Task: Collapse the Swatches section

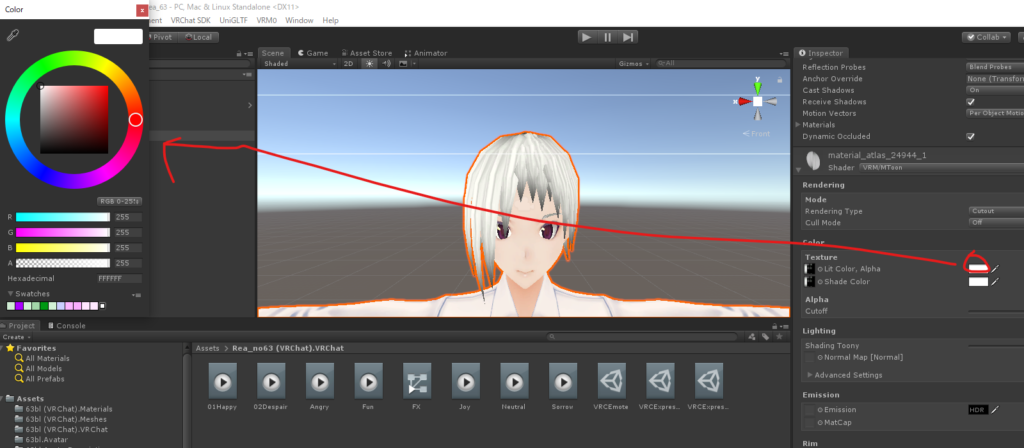Action: [x=10, y=294]
